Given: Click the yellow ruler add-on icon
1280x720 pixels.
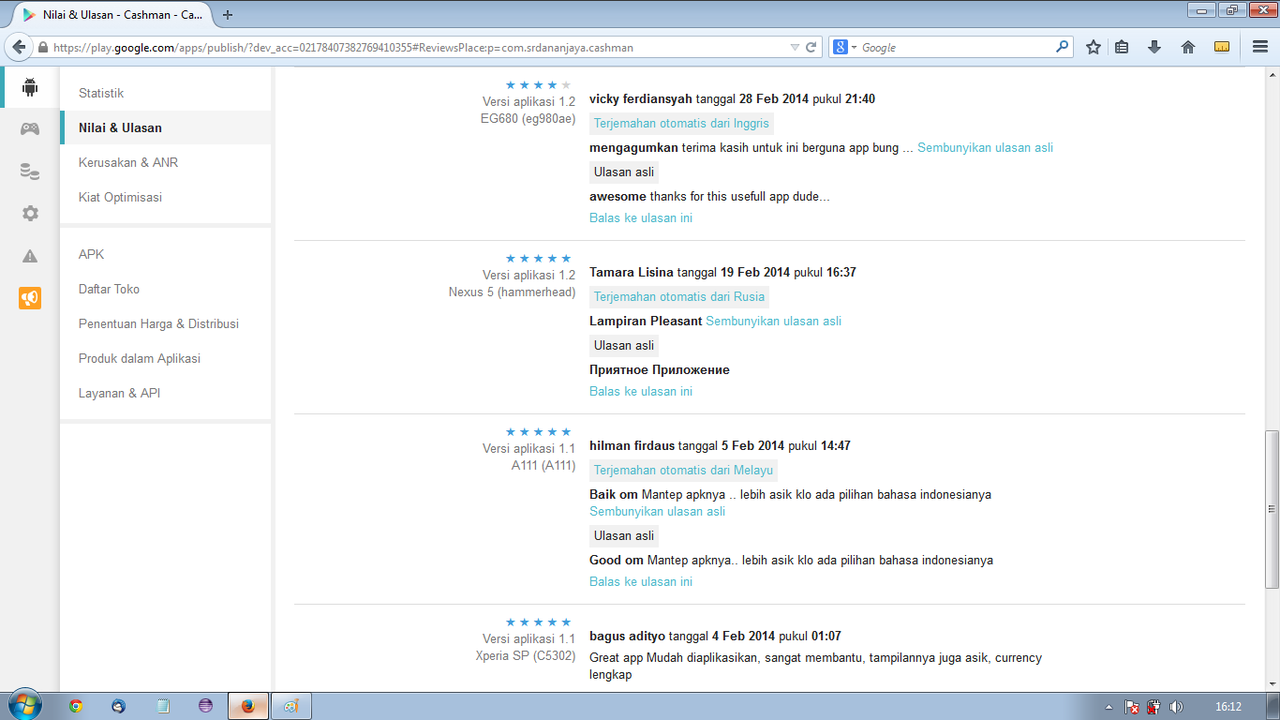Looking at the screenshot, I should coord(1221,47).
